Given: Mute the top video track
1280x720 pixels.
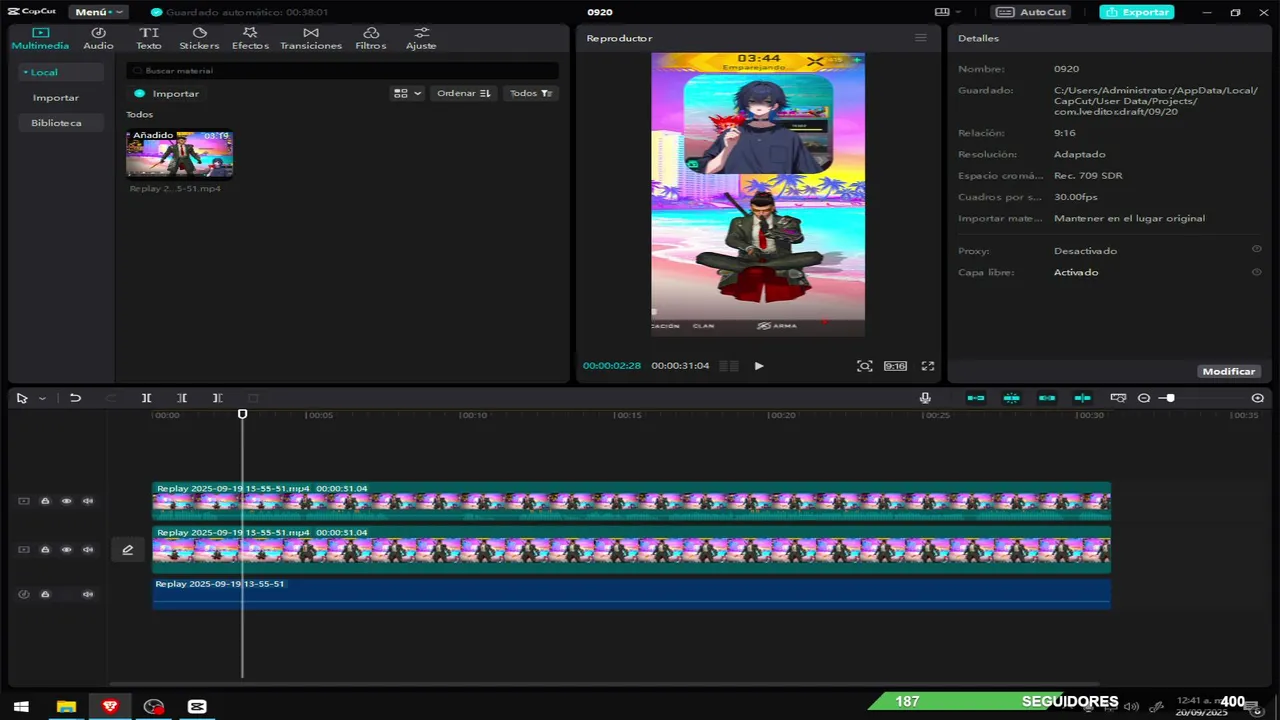Looking at the screenshot, I should [88, 501].
